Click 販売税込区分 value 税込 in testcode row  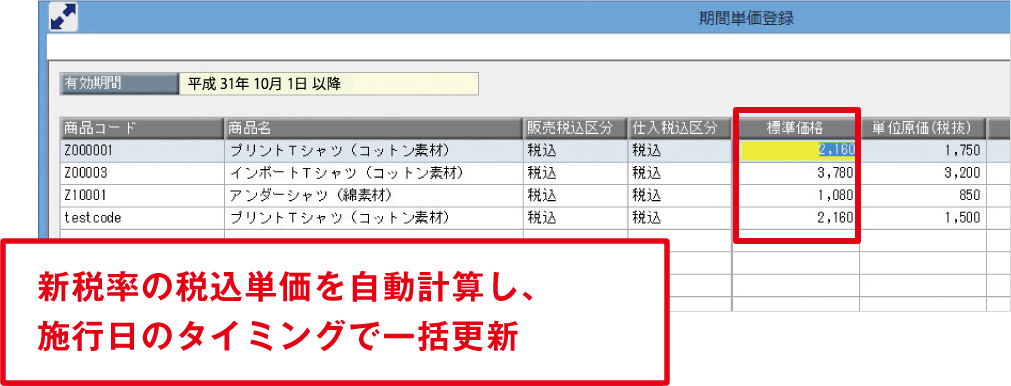coord(576,218)
